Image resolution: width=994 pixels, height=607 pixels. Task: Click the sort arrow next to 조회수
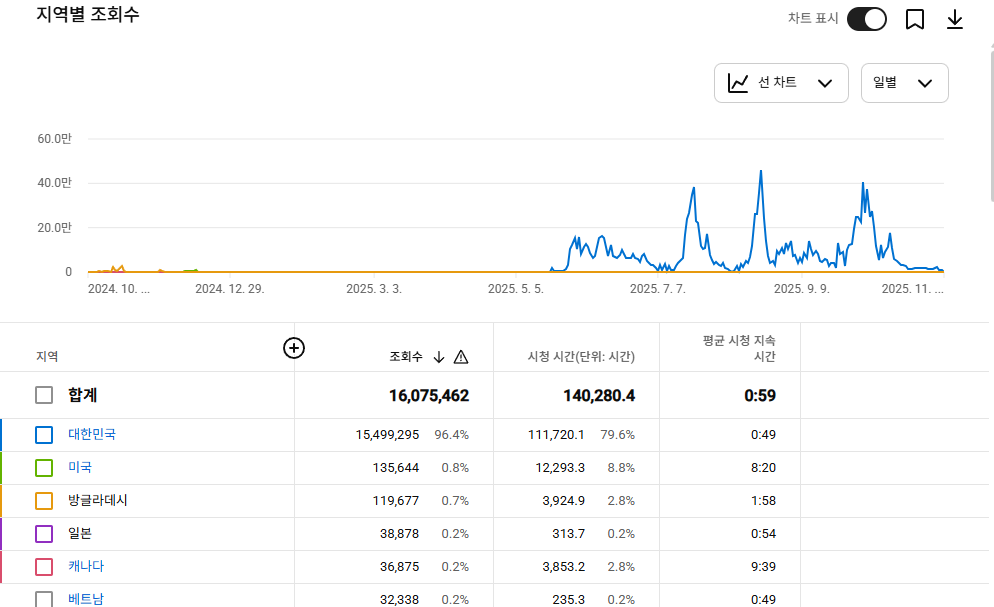click(439, 357)
